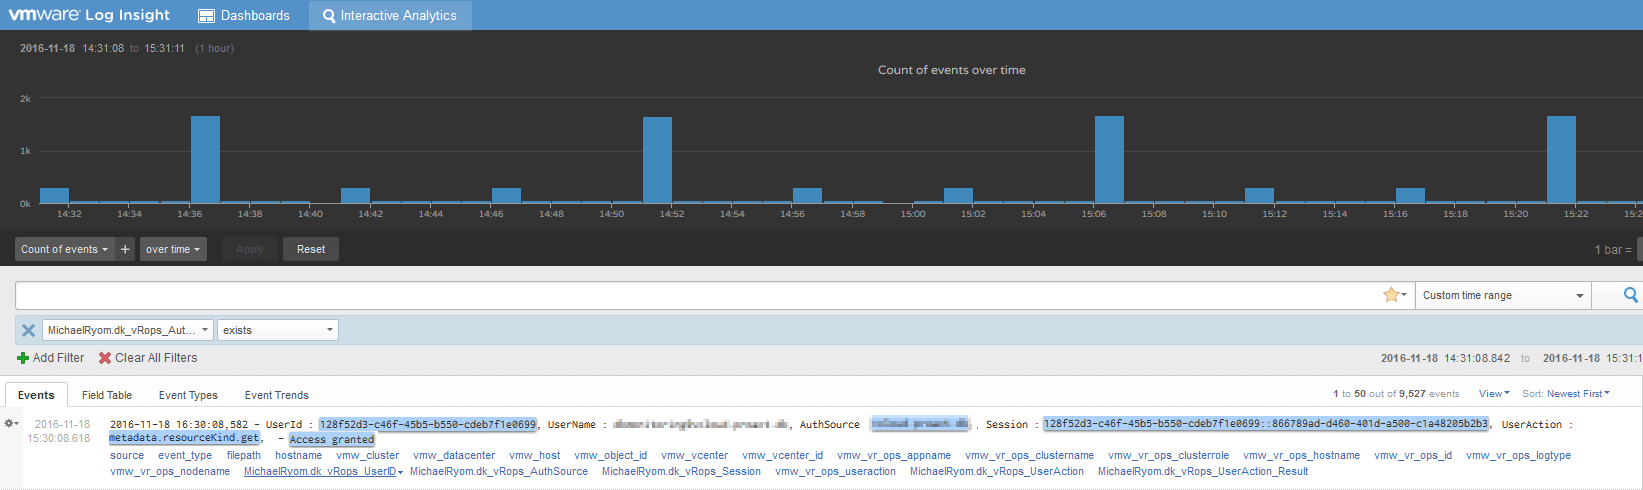Open the favorites star icon menu
Viewport: 1643px width, 490px height.
pyautogui.click(x=1394, y=295)
